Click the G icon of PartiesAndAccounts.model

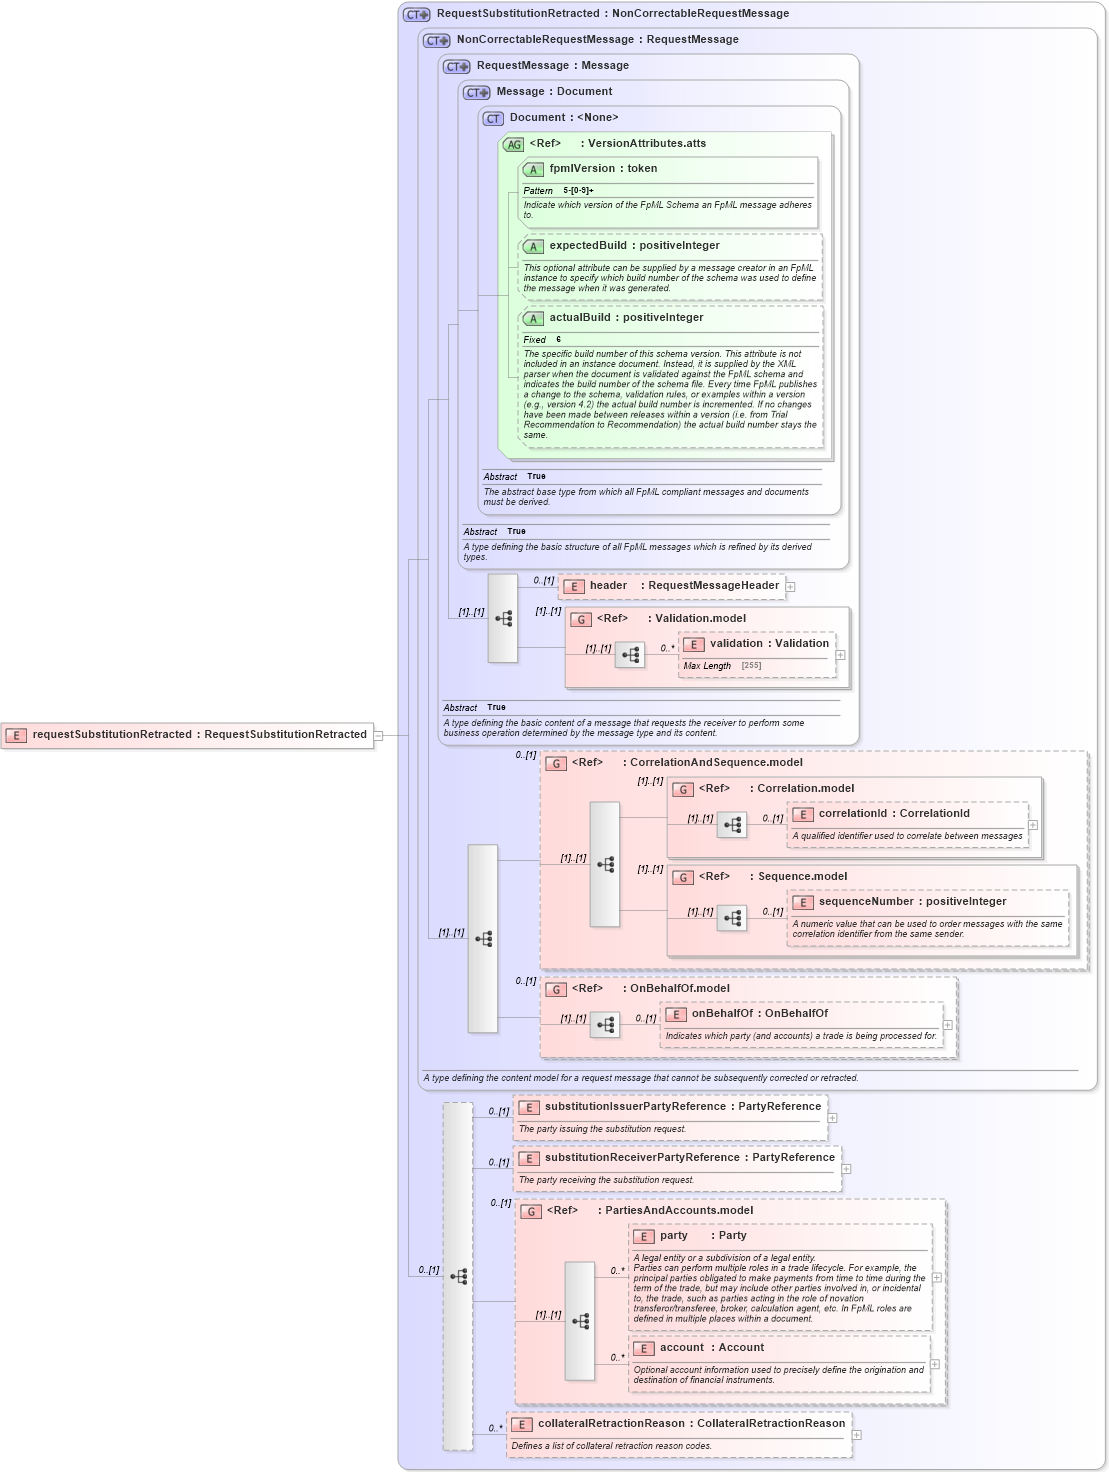coord(531,1211)
